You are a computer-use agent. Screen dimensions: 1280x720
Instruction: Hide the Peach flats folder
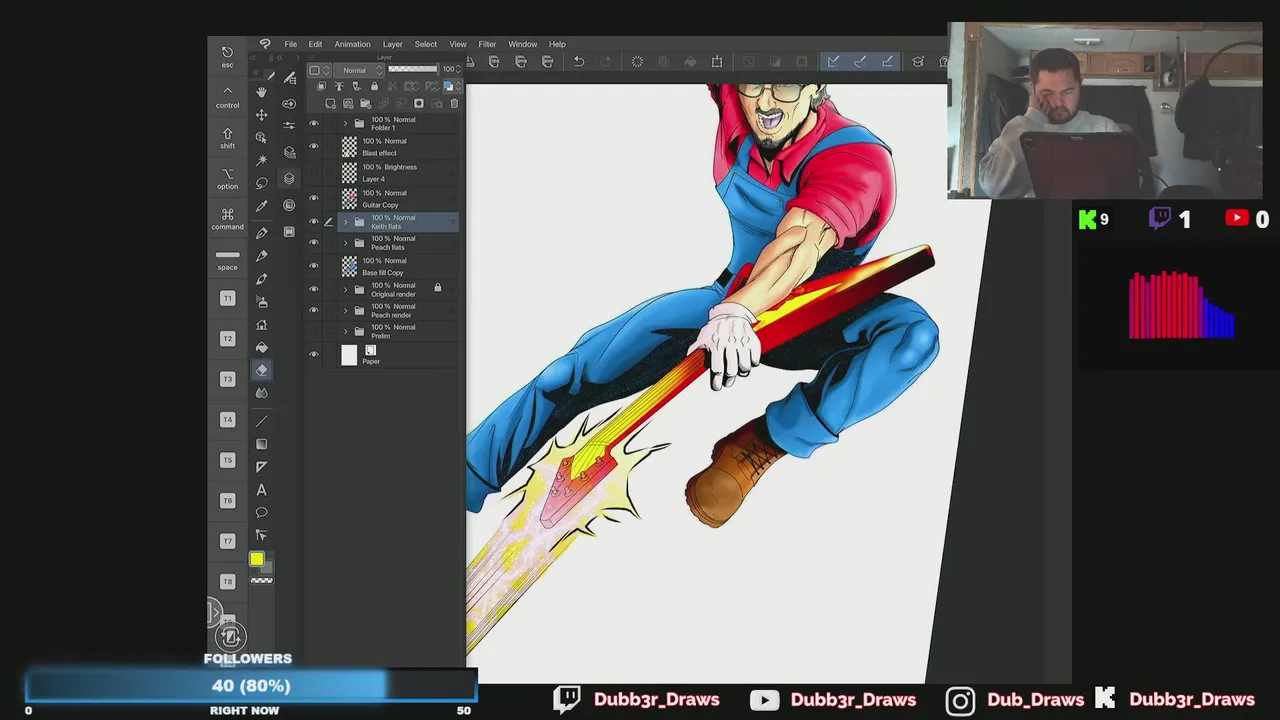click(314, 243)
